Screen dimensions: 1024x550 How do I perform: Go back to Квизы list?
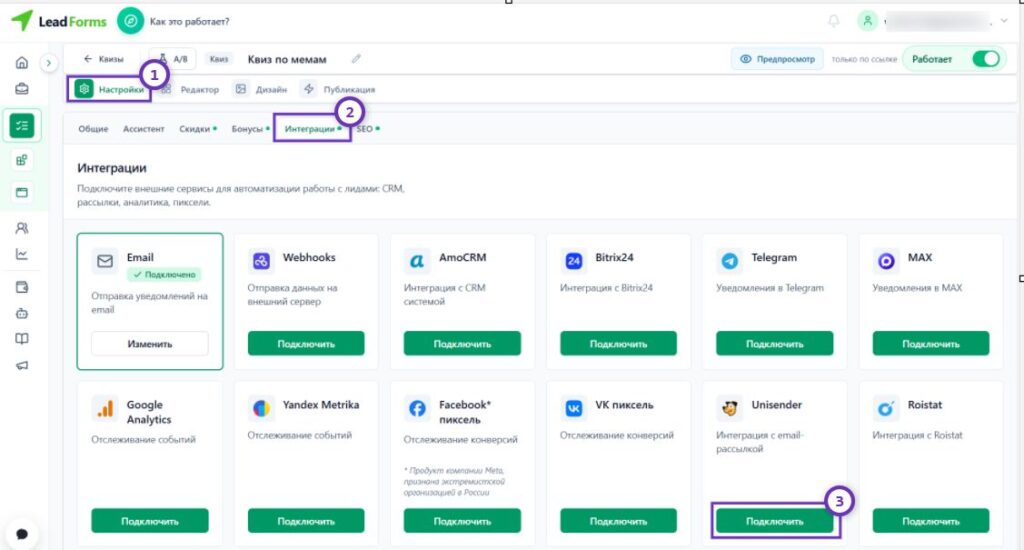pos(103,59)
